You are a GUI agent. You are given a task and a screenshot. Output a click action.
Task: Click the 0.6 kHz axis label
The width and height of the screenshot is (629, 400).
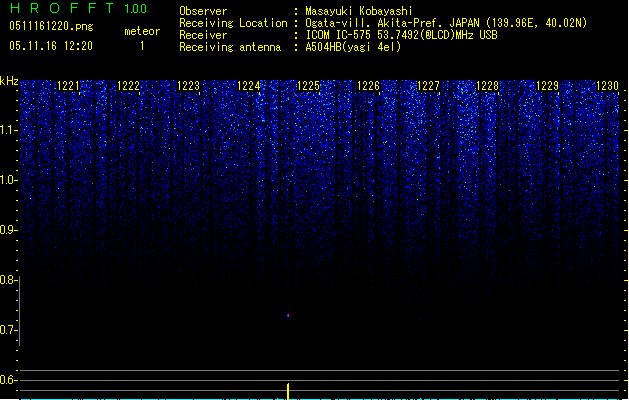[x=8, y=380]
